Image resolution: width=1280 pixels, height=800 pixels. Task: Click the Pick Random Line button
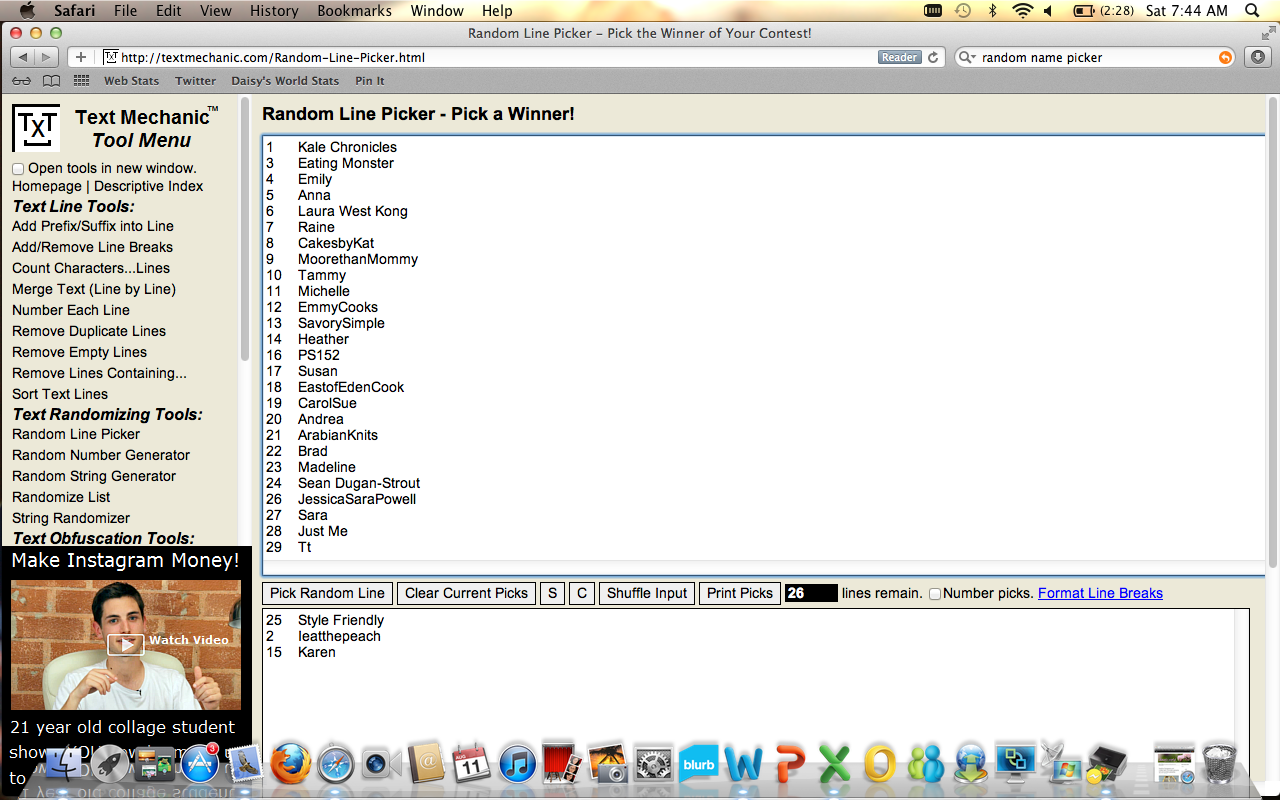point(327,593)
